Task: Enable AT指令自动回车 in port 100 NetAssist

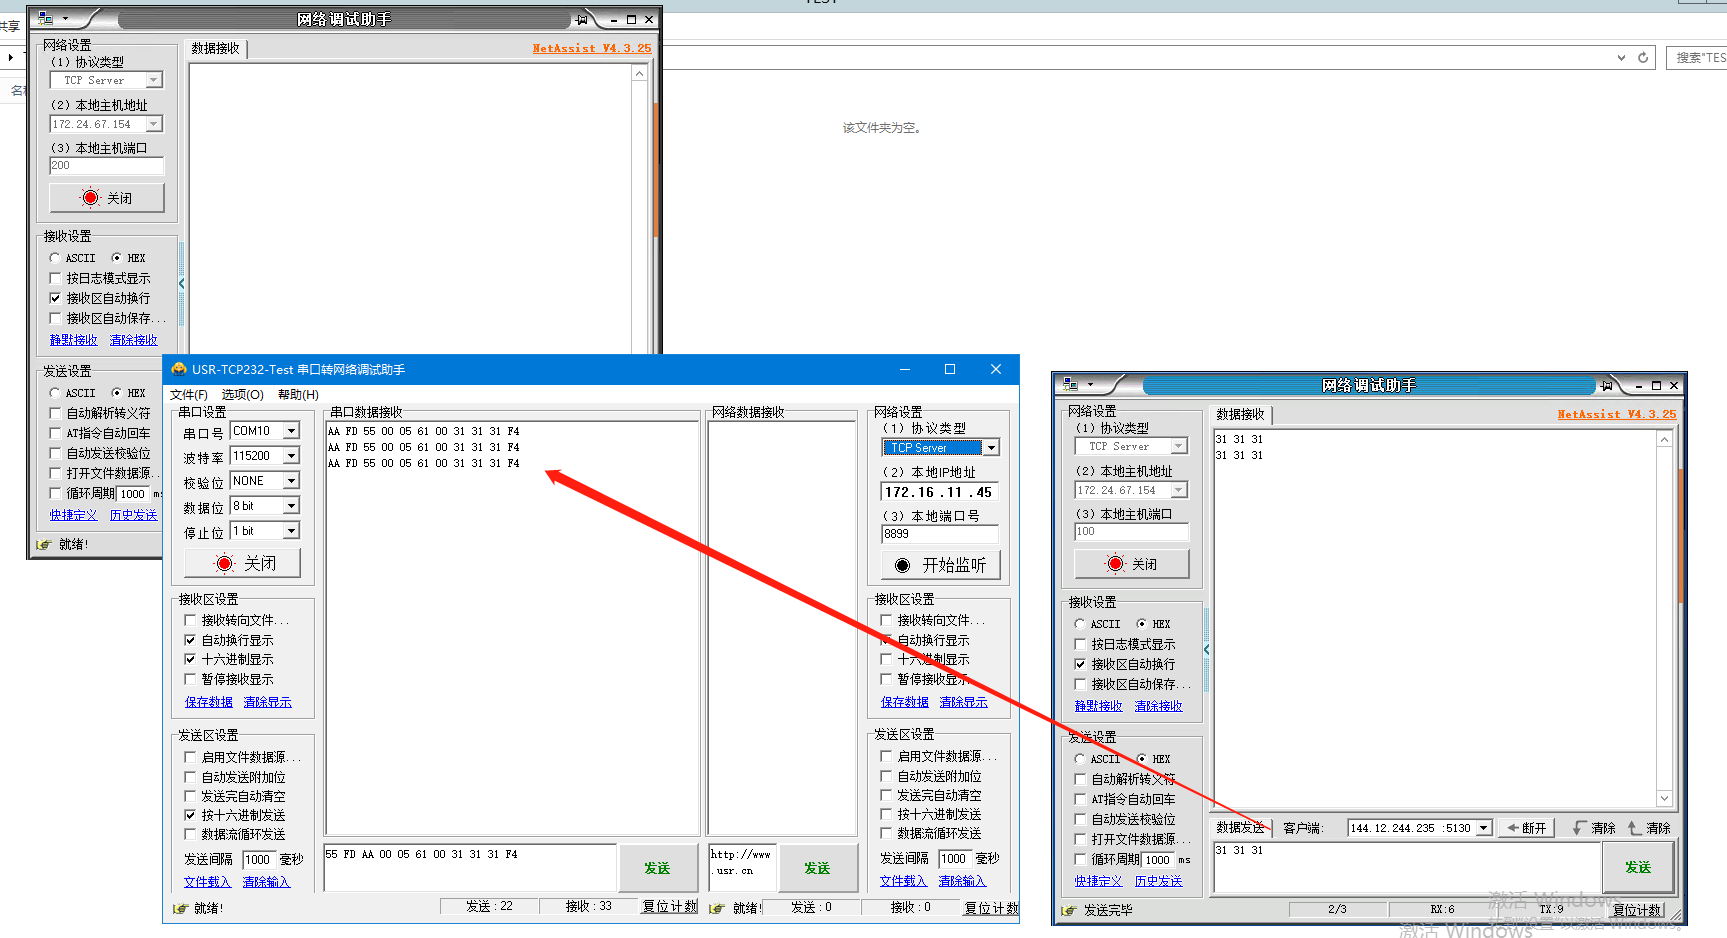Action: [x=1080, y=799]
